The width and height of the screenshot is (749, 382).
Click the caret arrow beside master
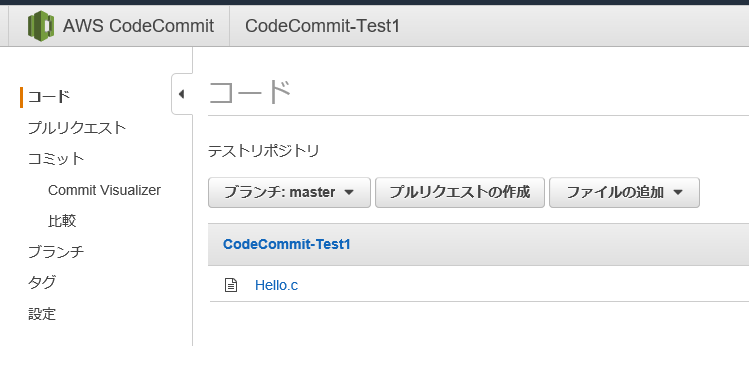pyautogui.click(x=349, y=192)
